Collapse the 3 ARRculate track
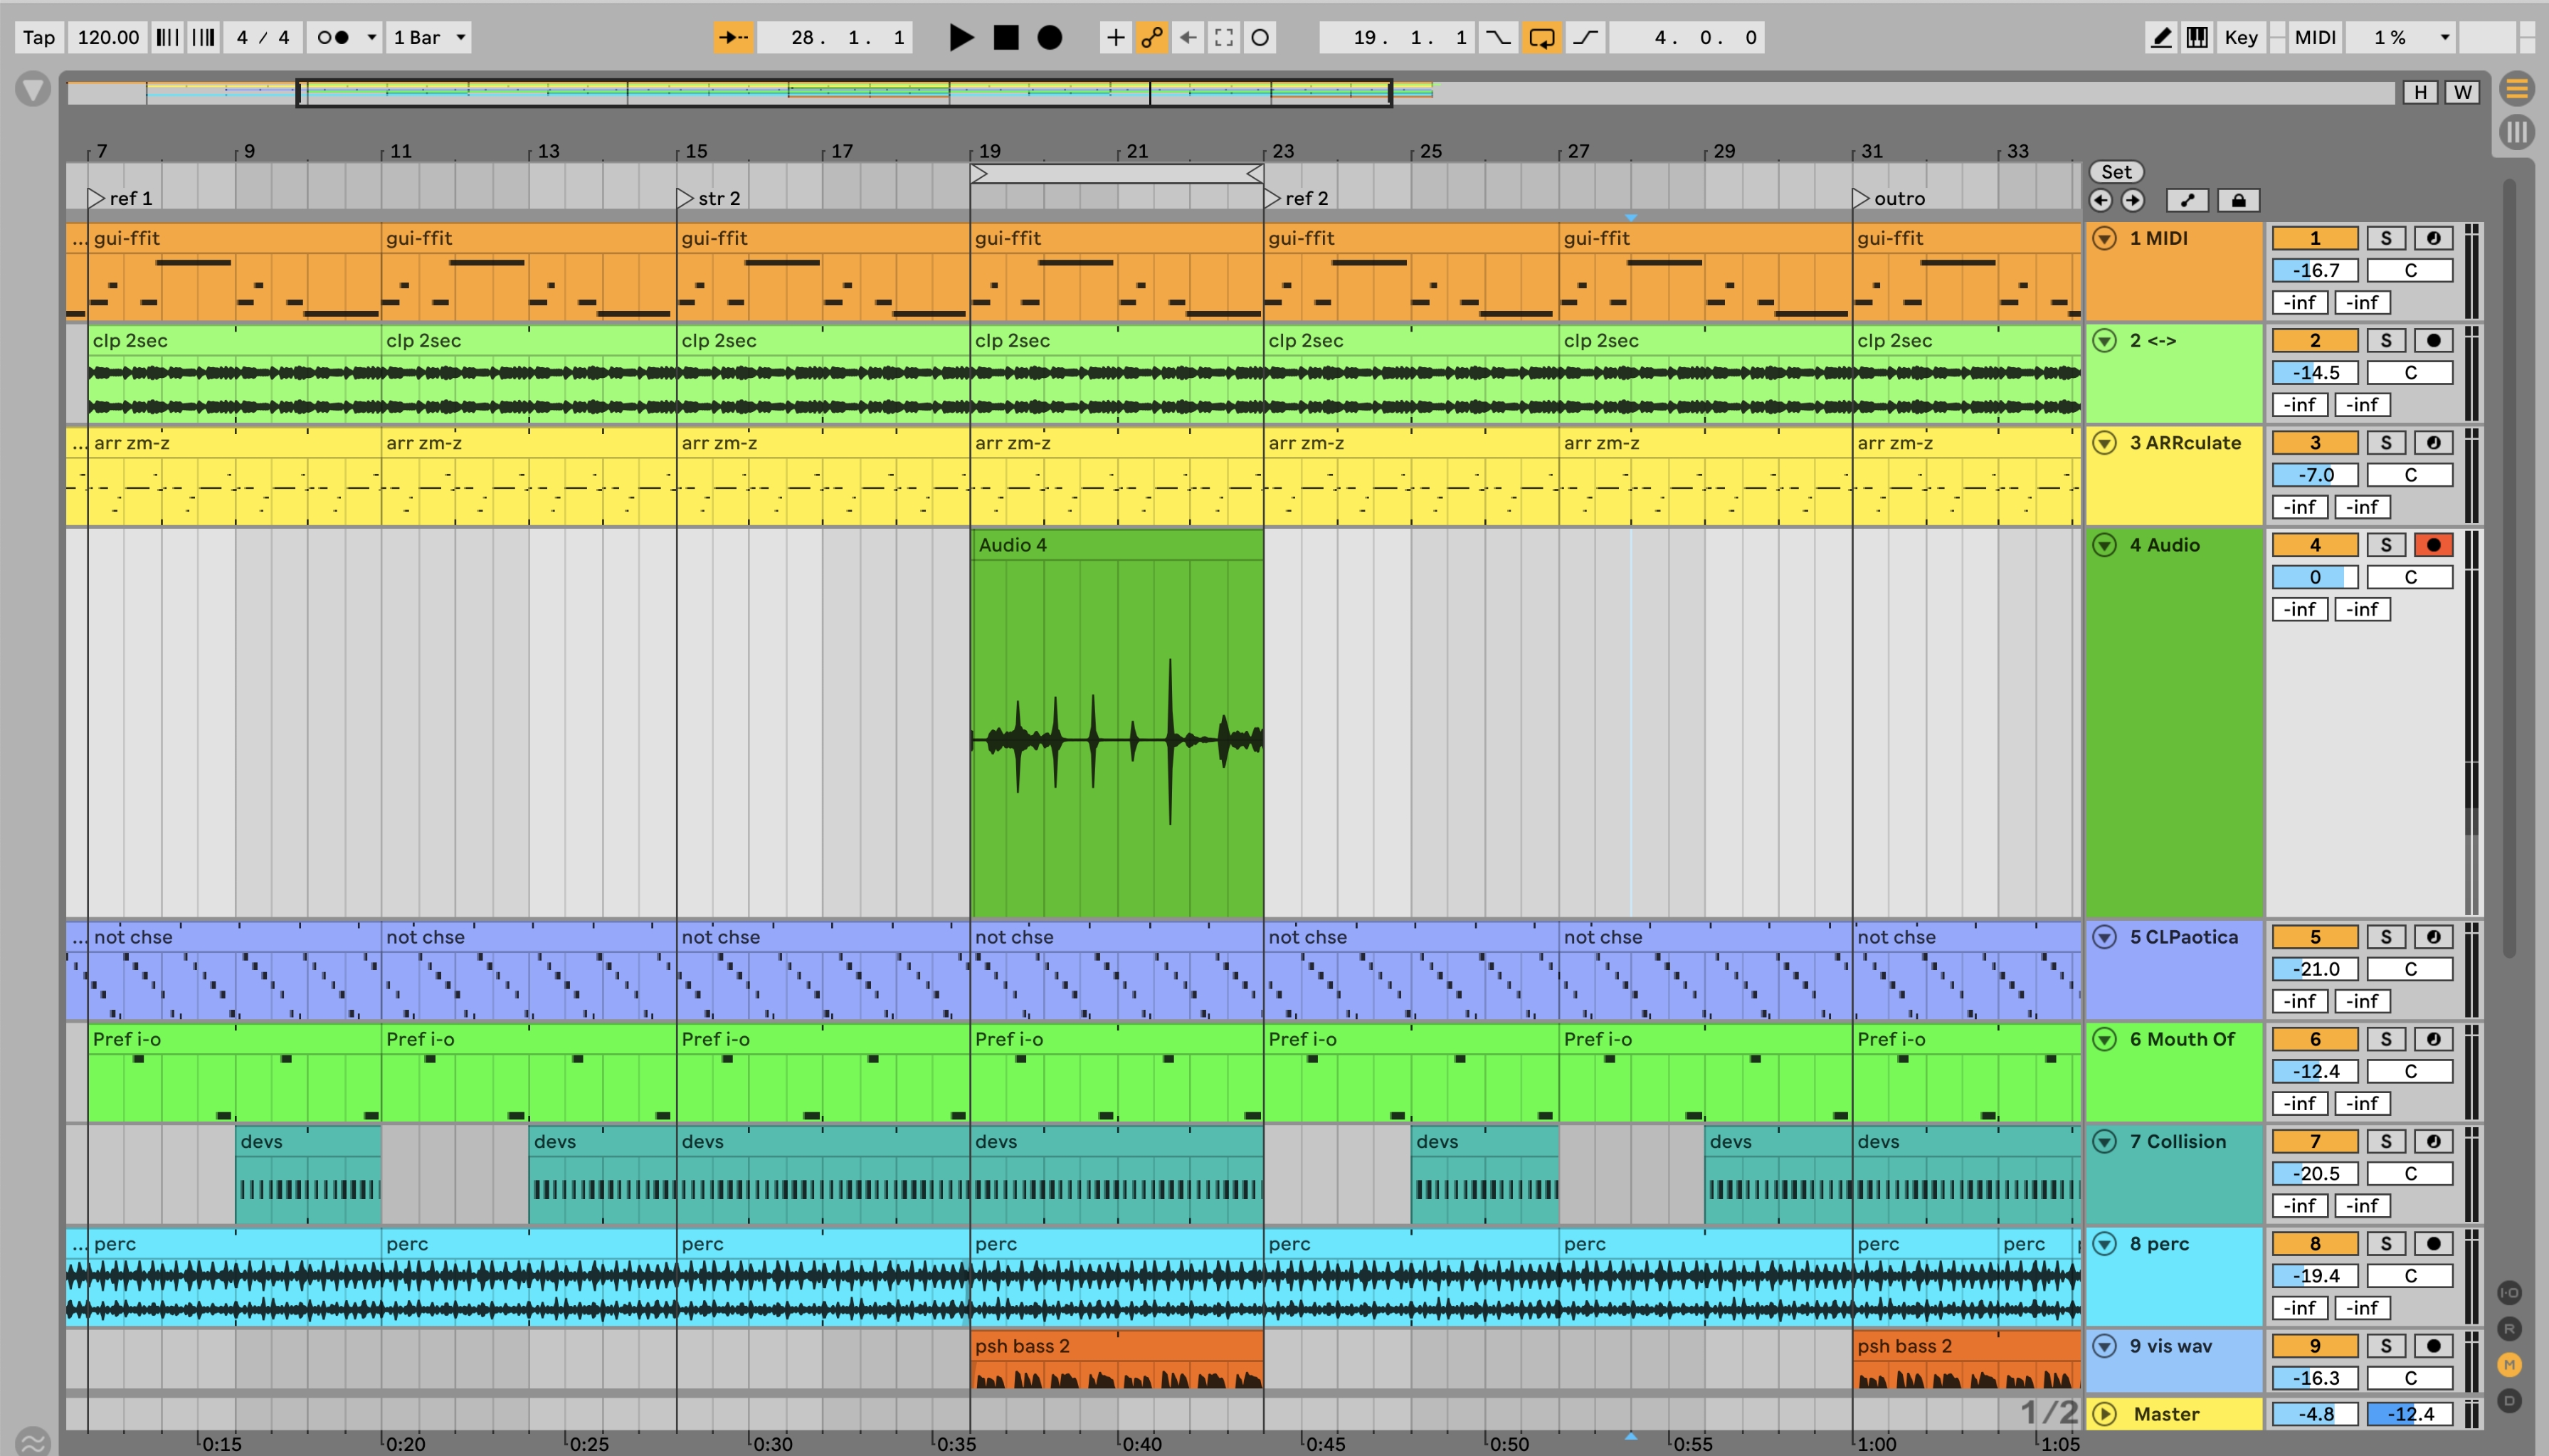This screenshot has height=1456, width=2549. pyautogui.click(x=2104, y=443)
